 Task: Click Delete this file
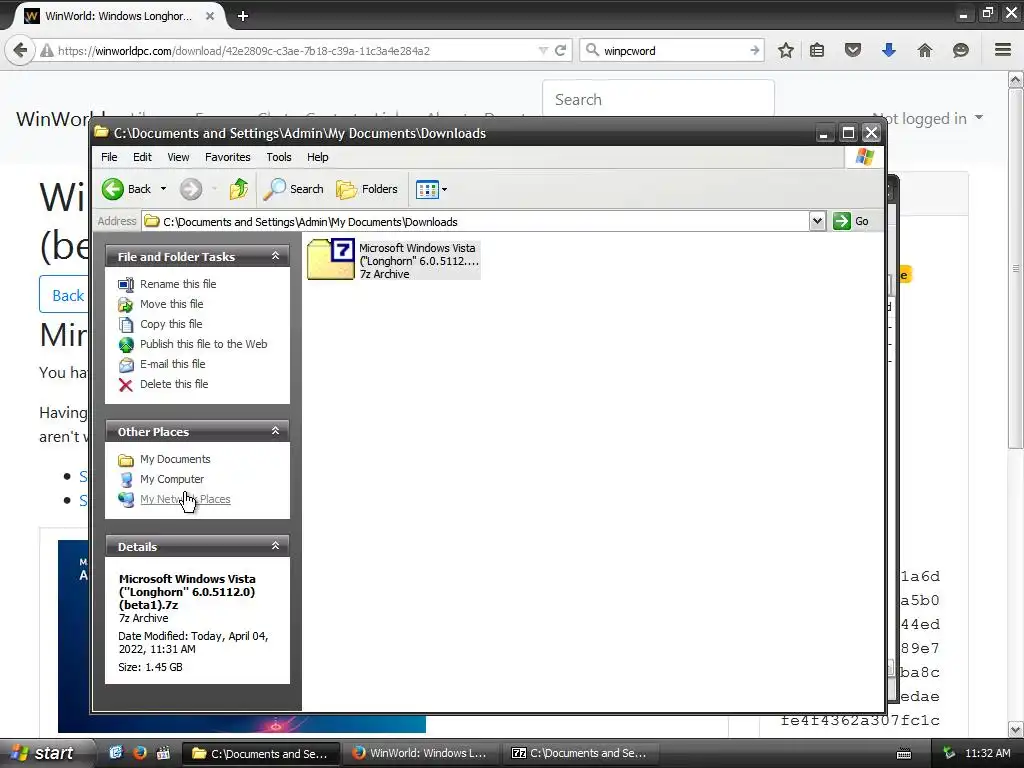(174, 385)
